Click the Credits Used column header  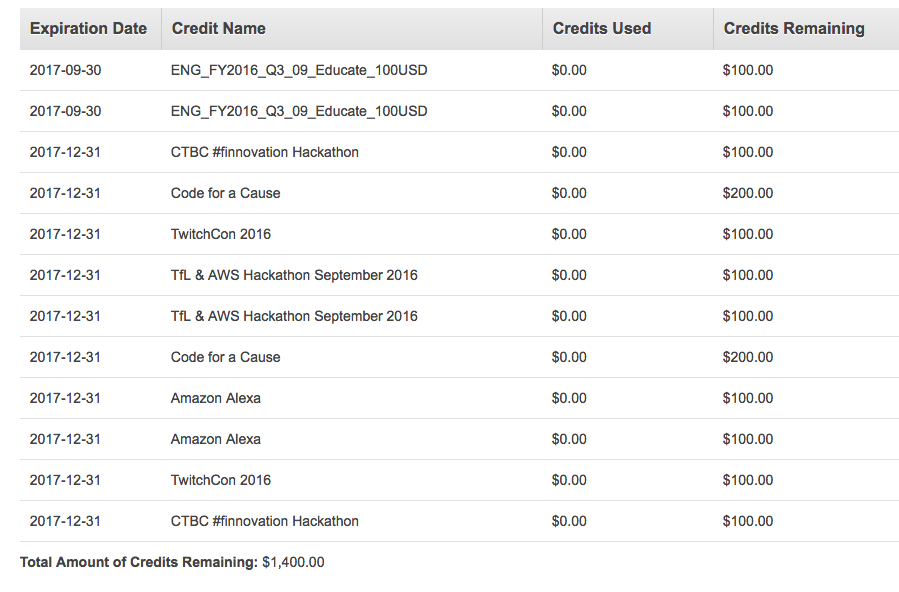[x=601, y=29]
